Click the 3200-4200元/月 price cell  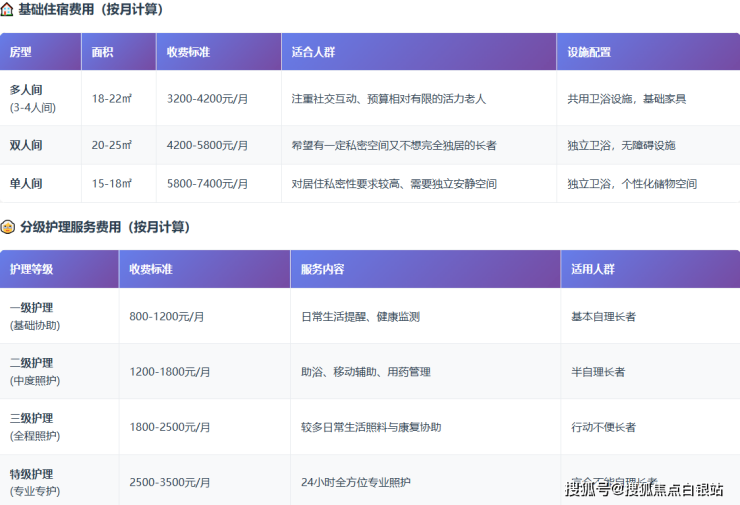pyautogui.click(x=208, y=99)
